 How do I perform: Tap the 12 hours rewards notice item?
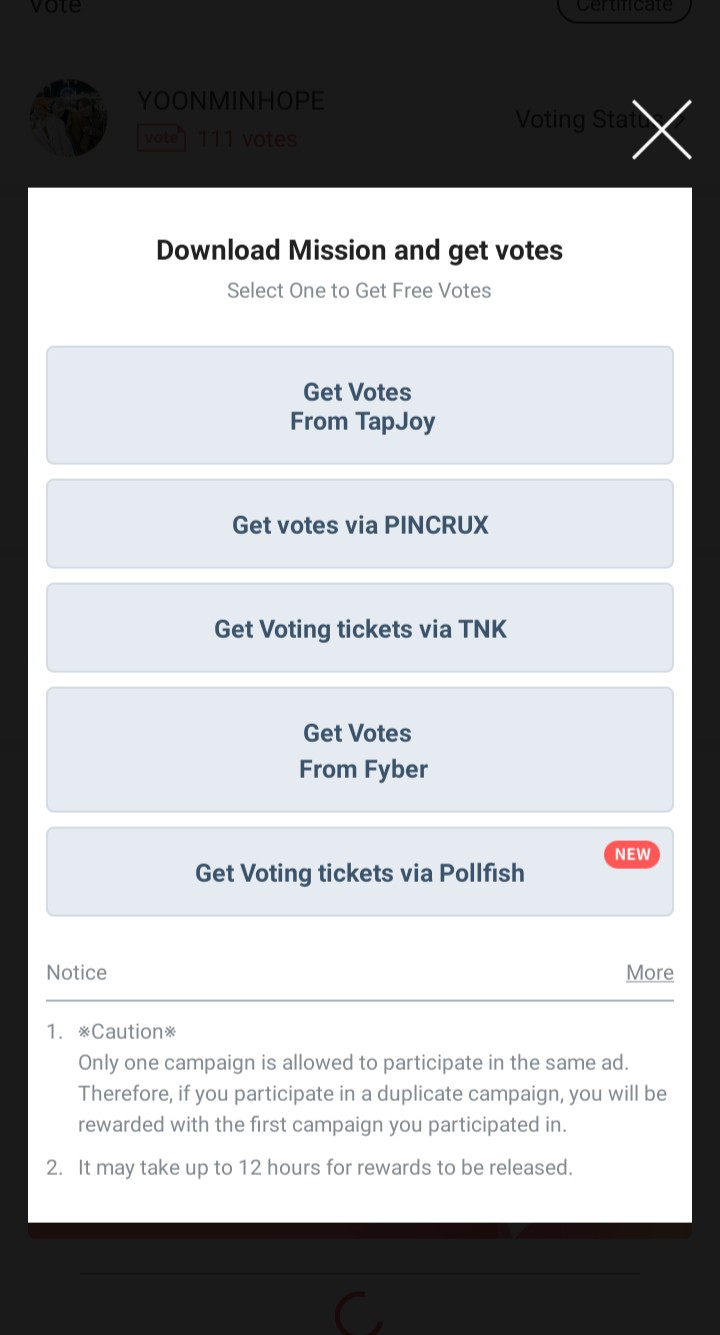click(325, 1167)
